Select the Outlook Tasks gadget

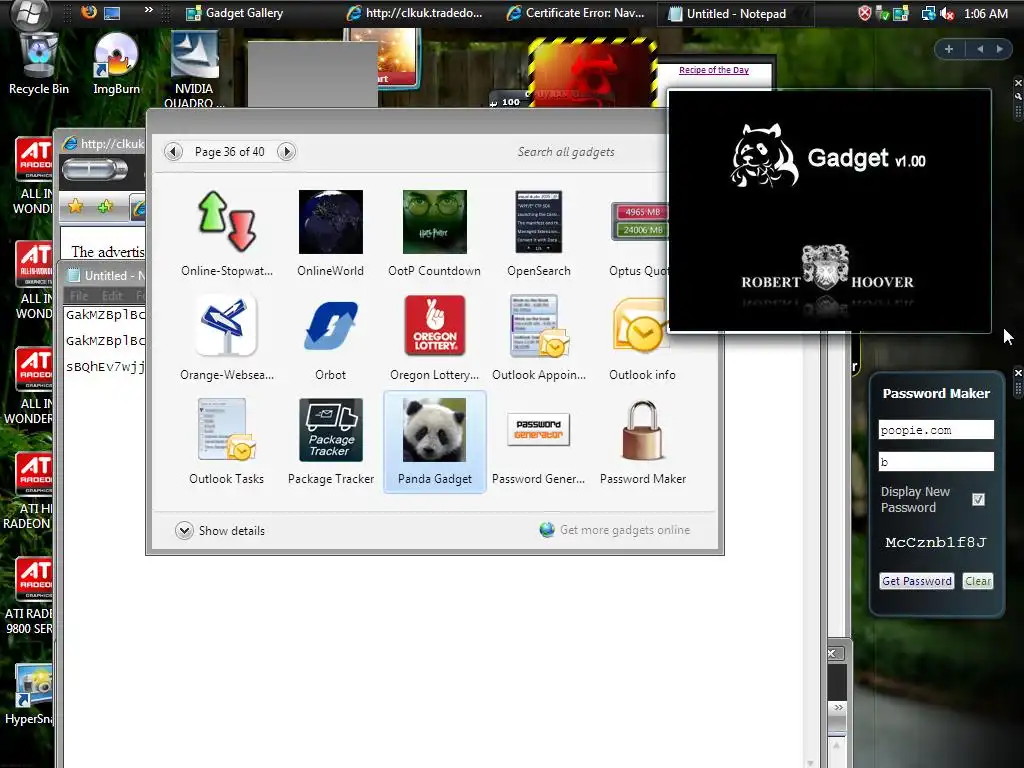227,430
